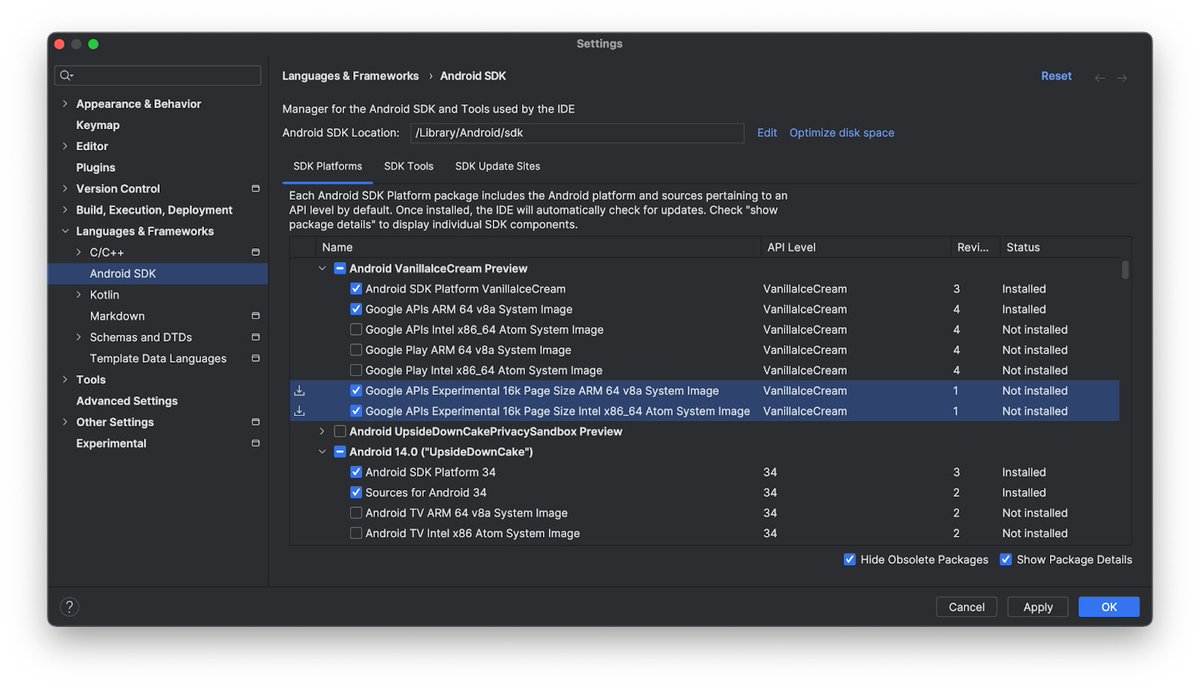Screen dimensions: 1200x689
Task: Check Android TV ARM 64 v8a System Image
Action: [356, 513]
